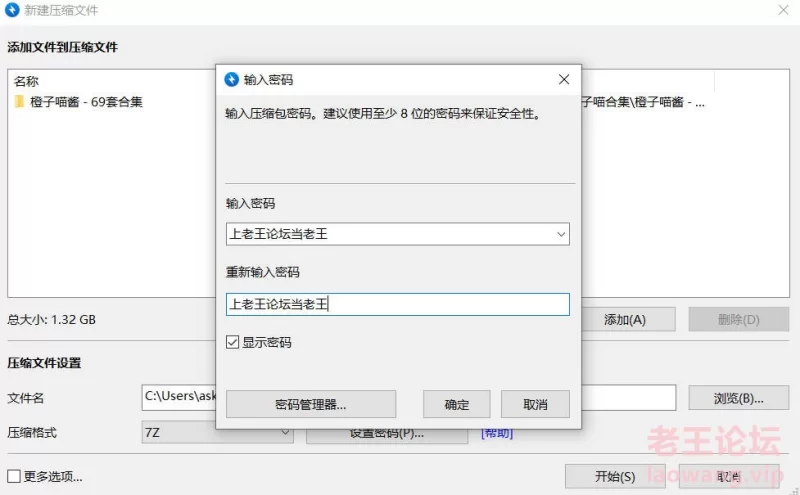This screenshot has height=495, width=800.
Task: Uncheck the 显示密码 checkbox
Action: (233, 343)
